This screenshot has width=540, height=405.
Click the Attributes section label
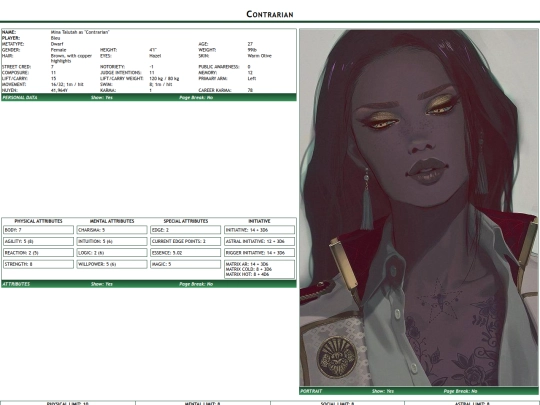pyautogui.click(x=16, y=284)
